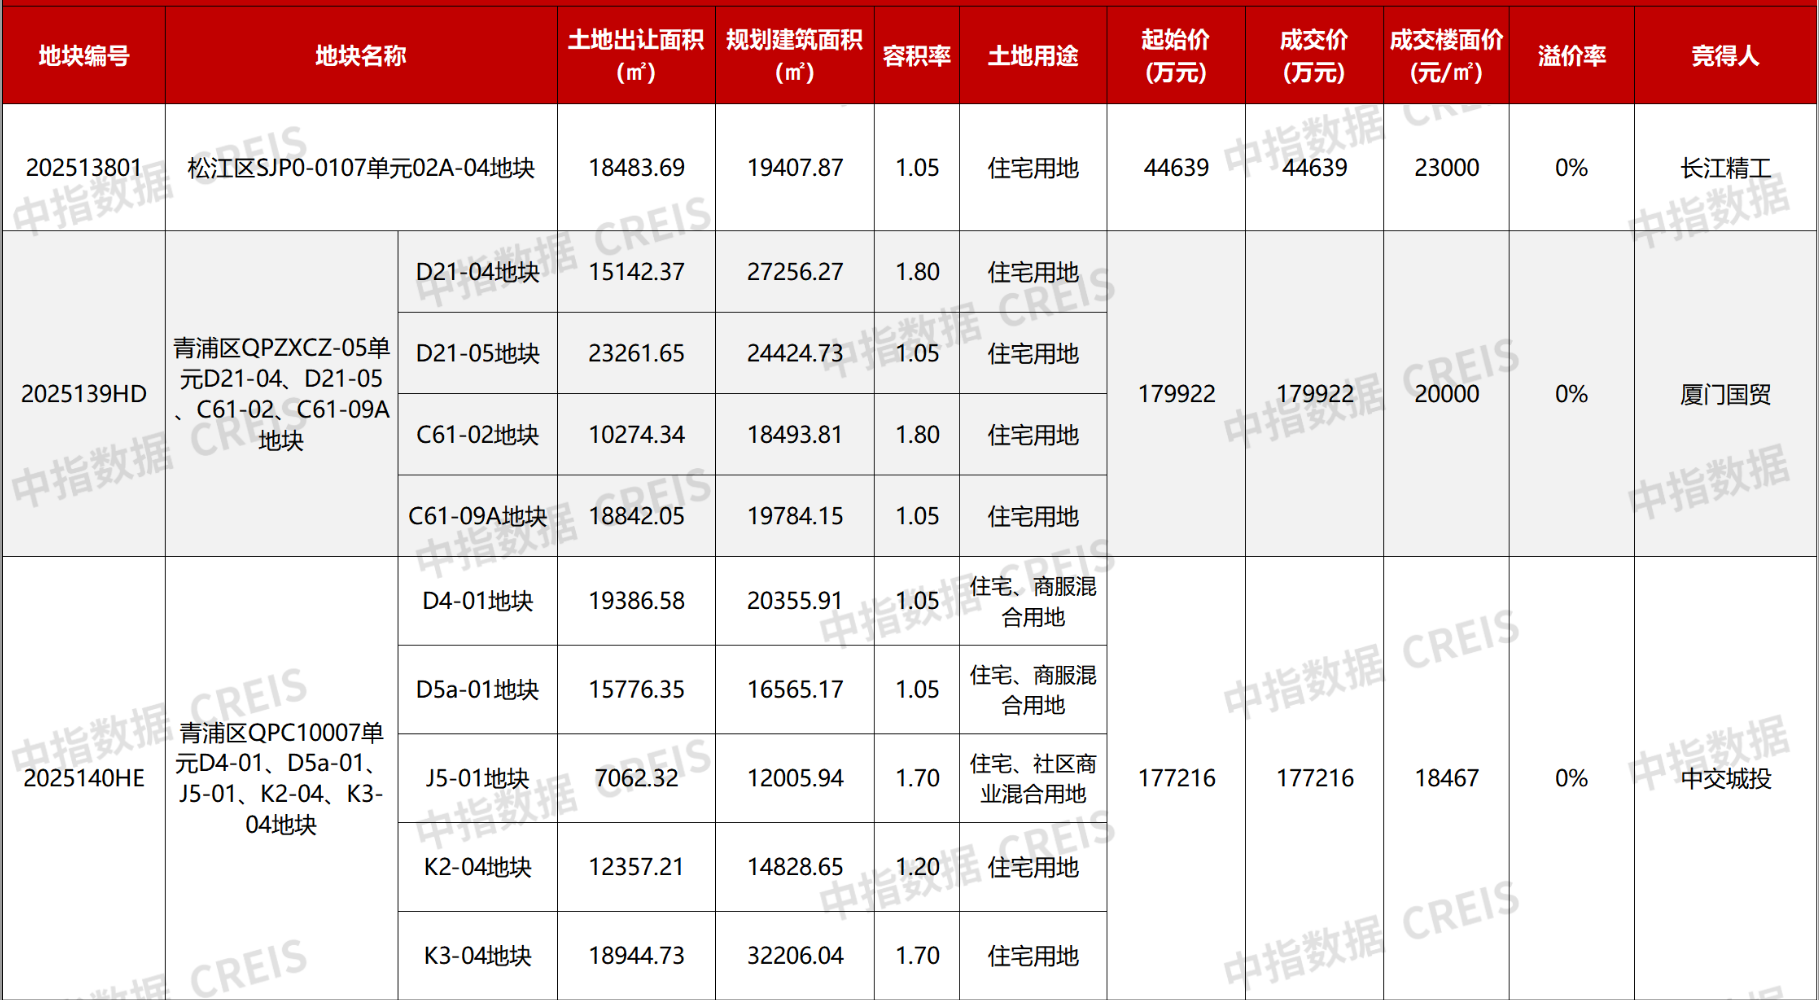1819x1000 pixels.
Task: Select the 容积率 column header
Action: point(916,55)
